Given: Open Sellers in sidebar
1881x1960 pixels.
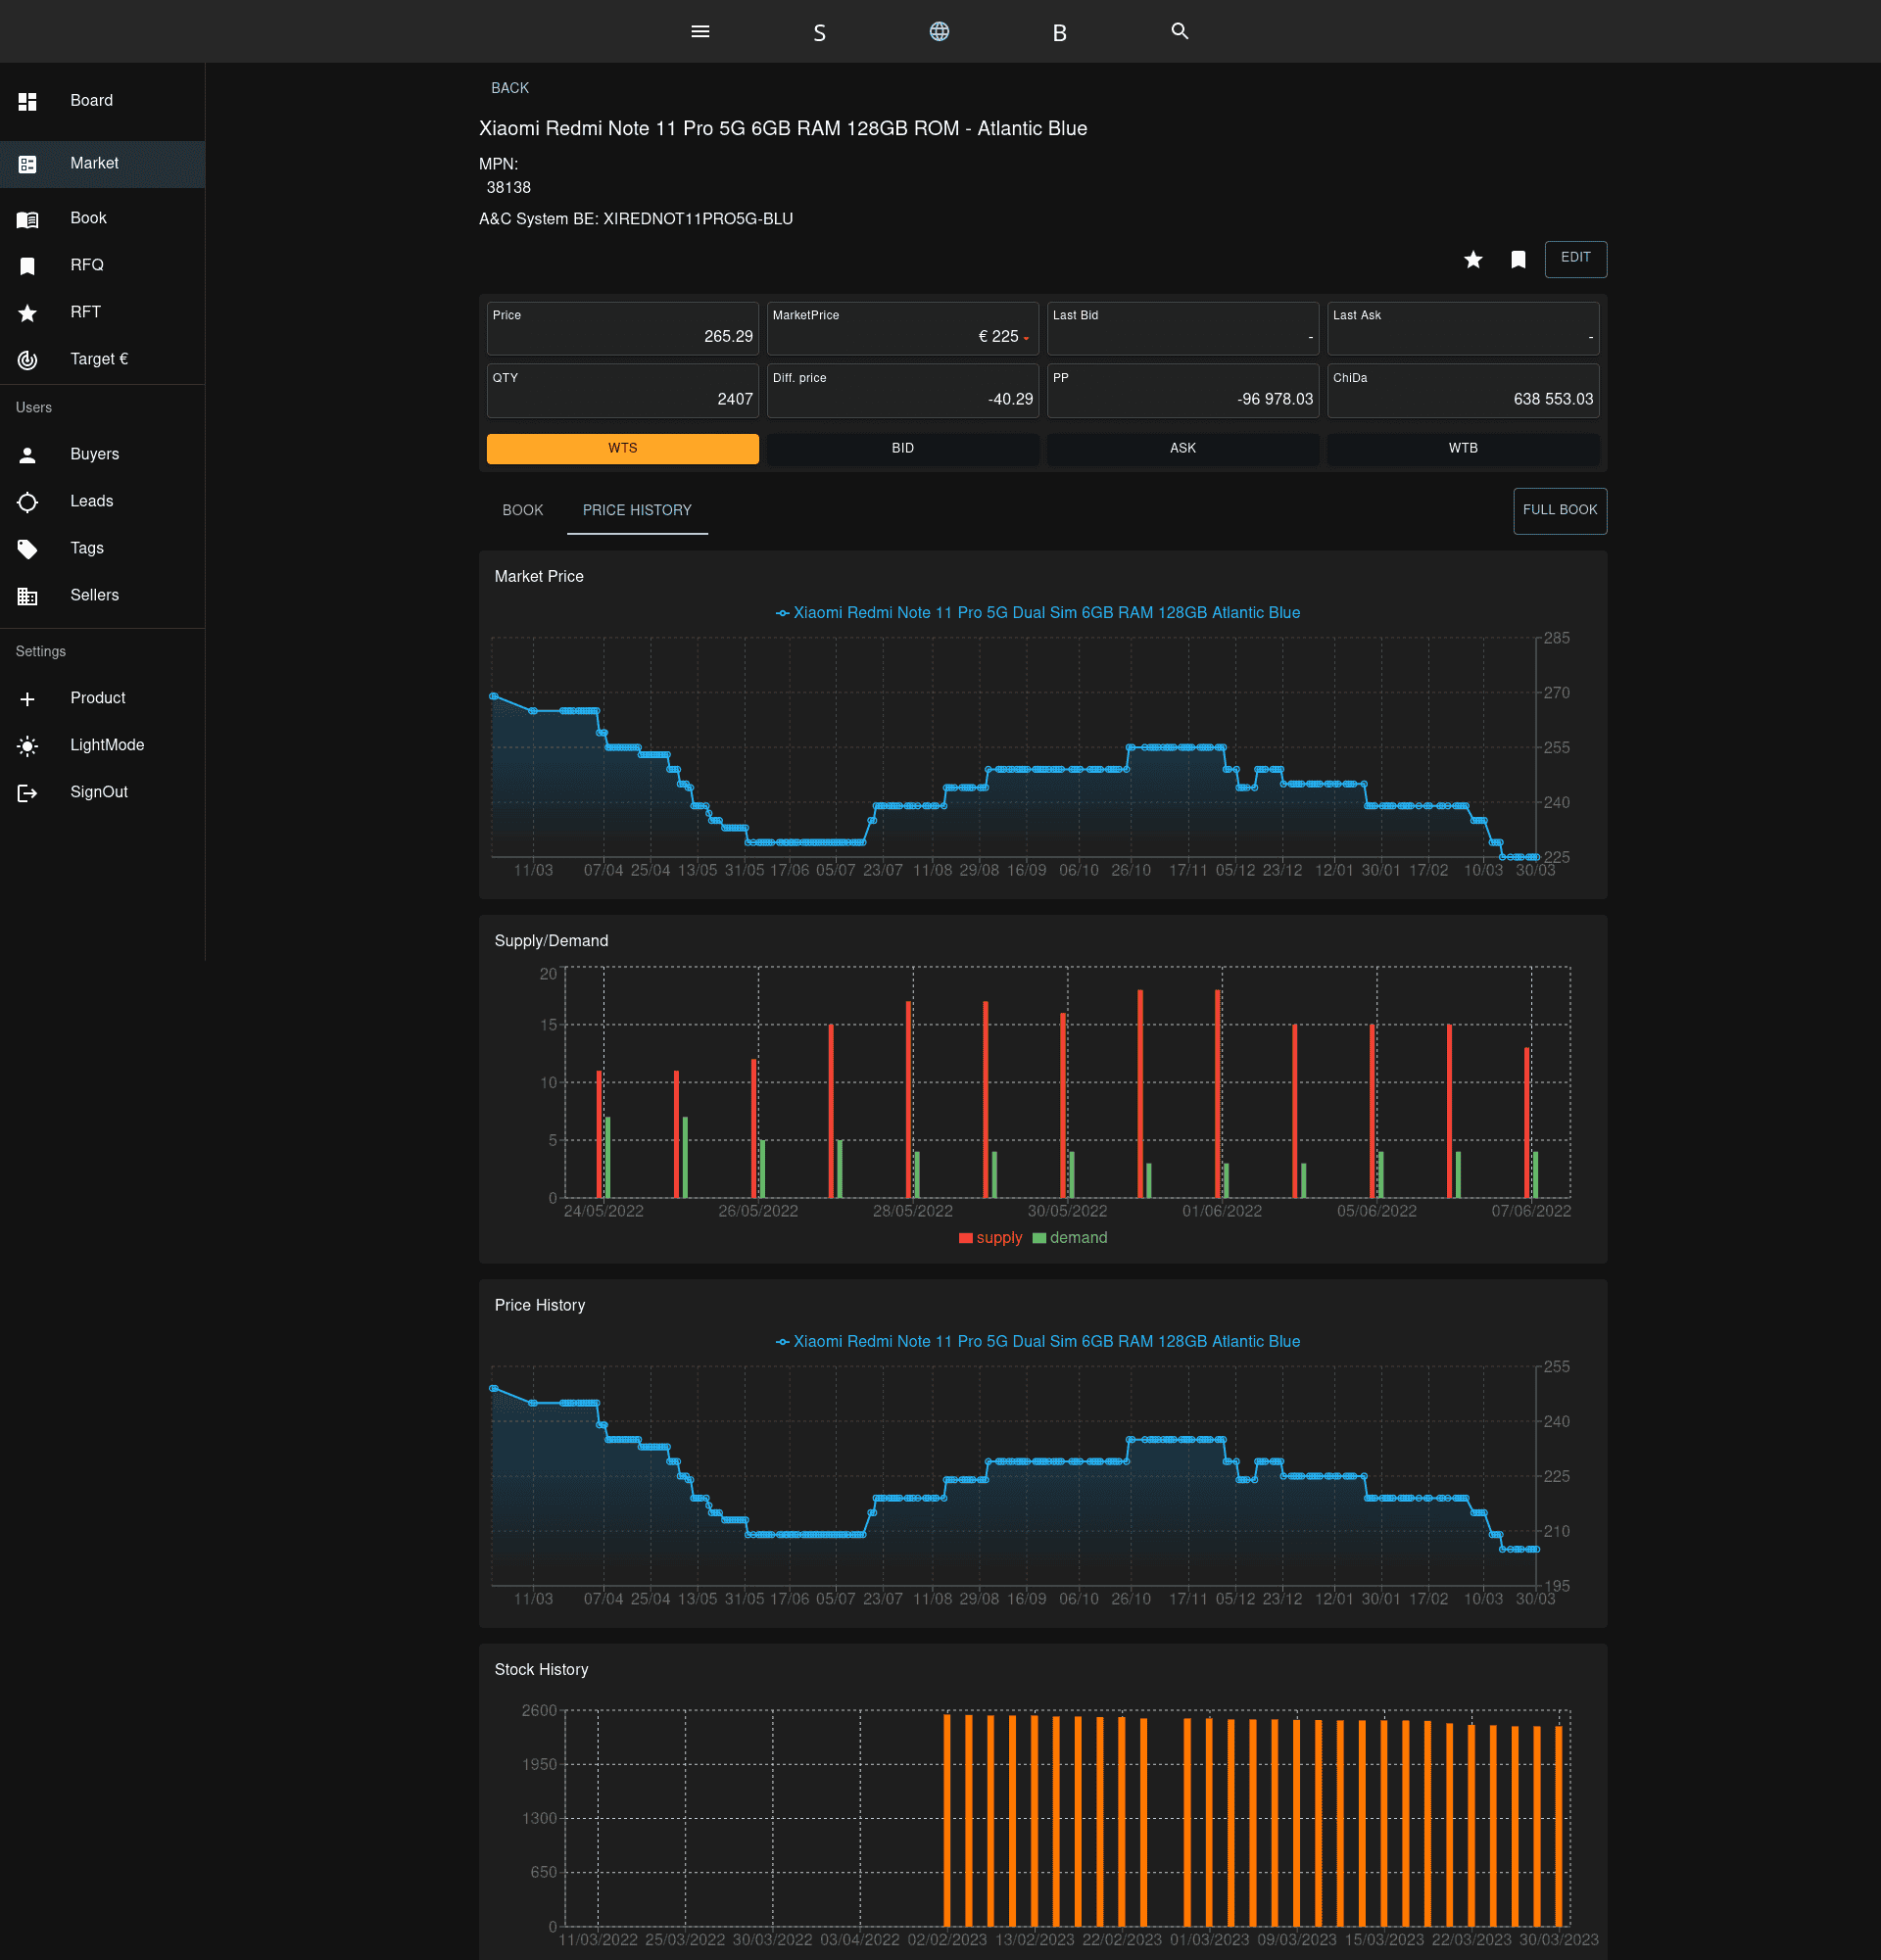Looking at the screenshot, I should tap(102, 595).
